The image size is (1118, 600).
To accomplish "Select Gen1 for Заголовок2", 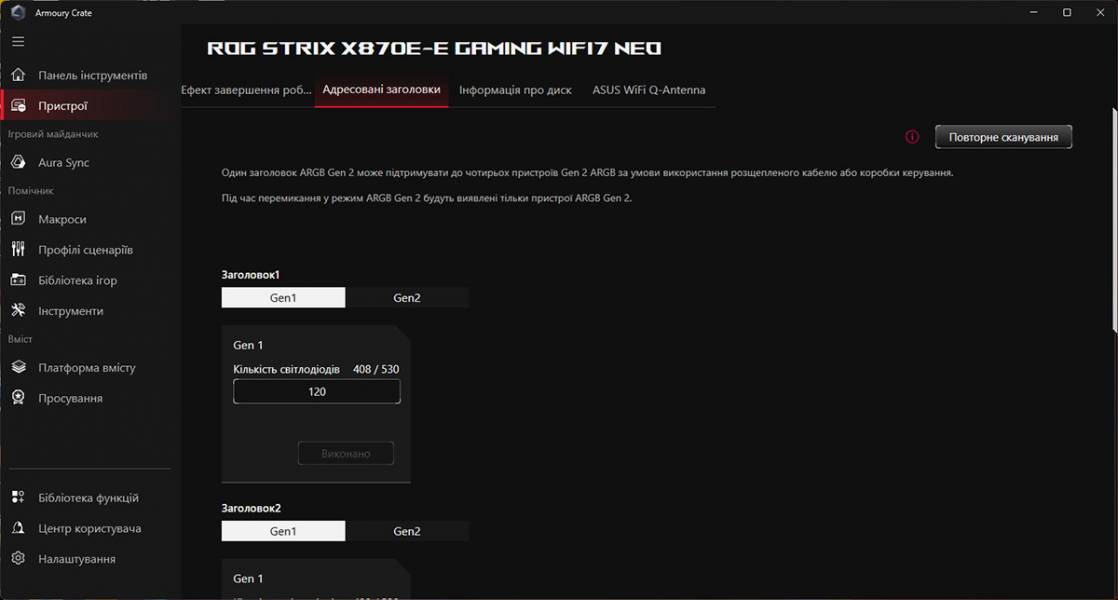I will (283, 531).
